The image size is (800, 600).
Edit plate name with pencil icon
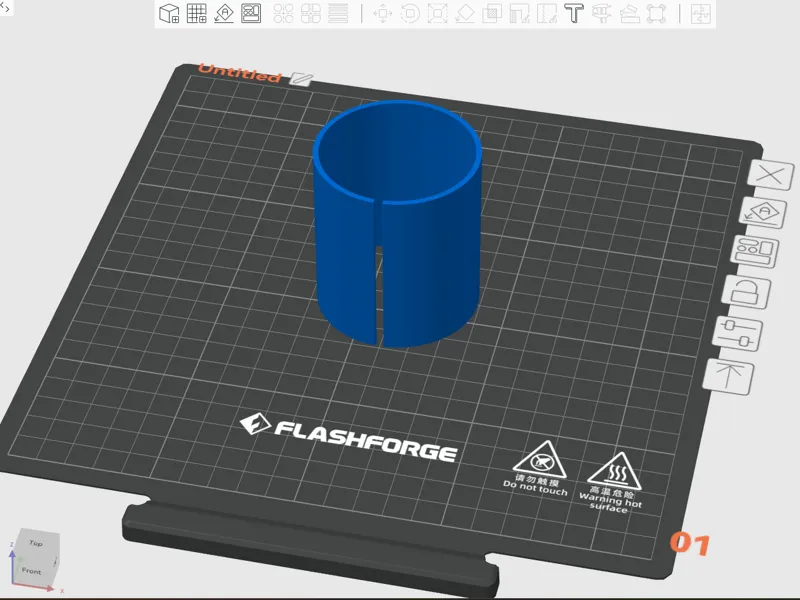tap(301, 79)
